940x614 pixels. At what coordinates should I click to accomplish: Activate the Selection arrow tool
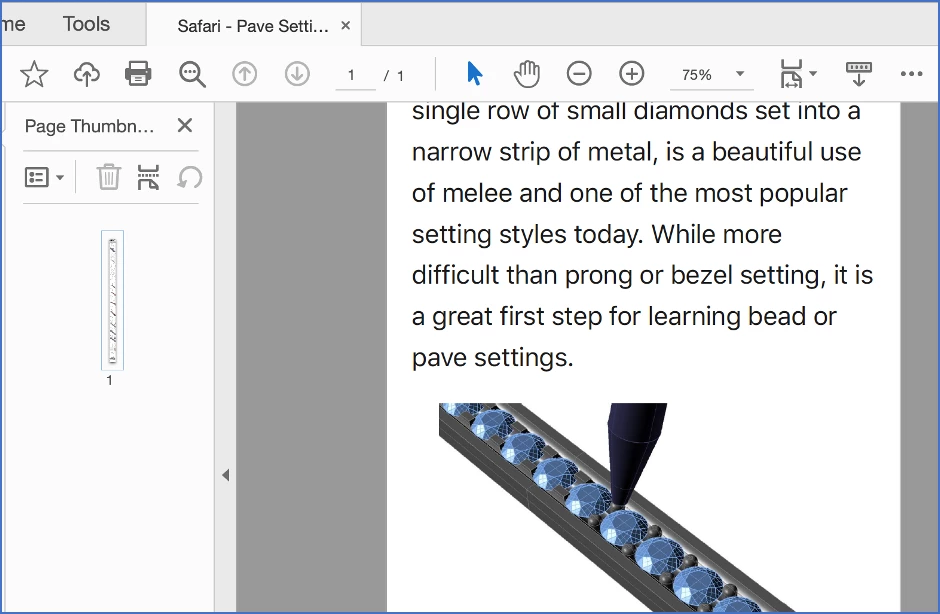tap(474, 74)
